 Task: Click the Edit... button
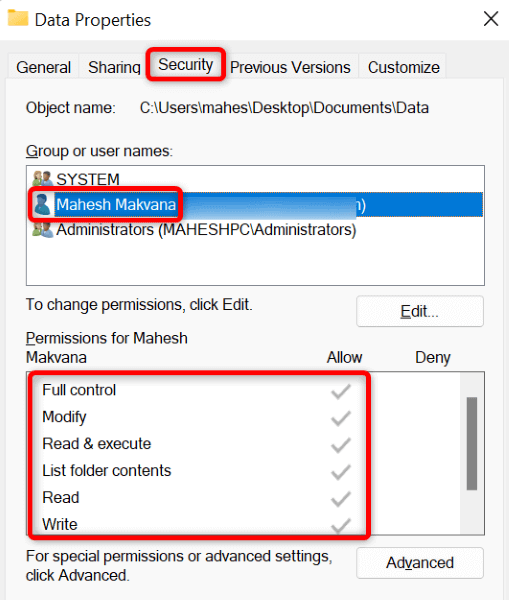click(420, 311)
